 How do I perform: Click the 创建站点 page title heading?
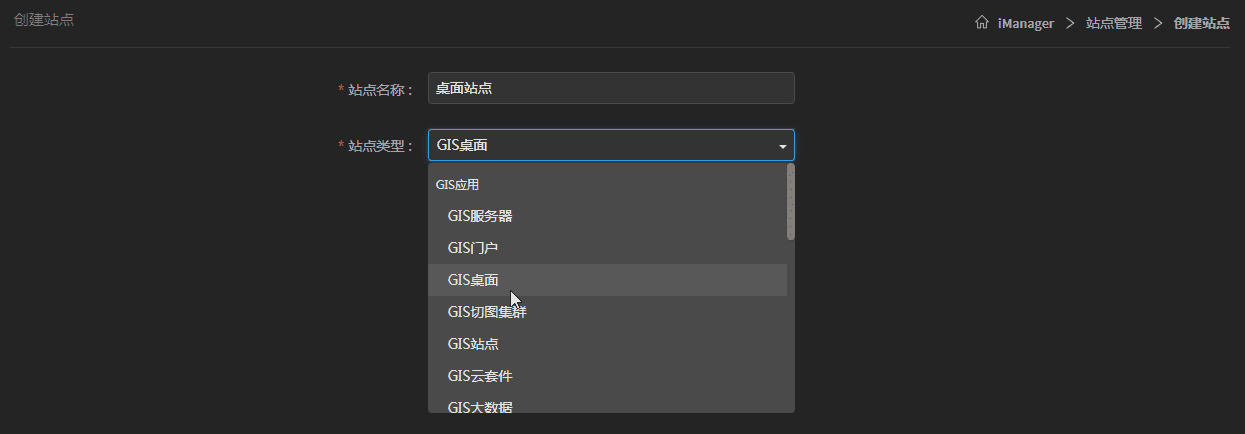pyautogui.click(x=44, y=20)
